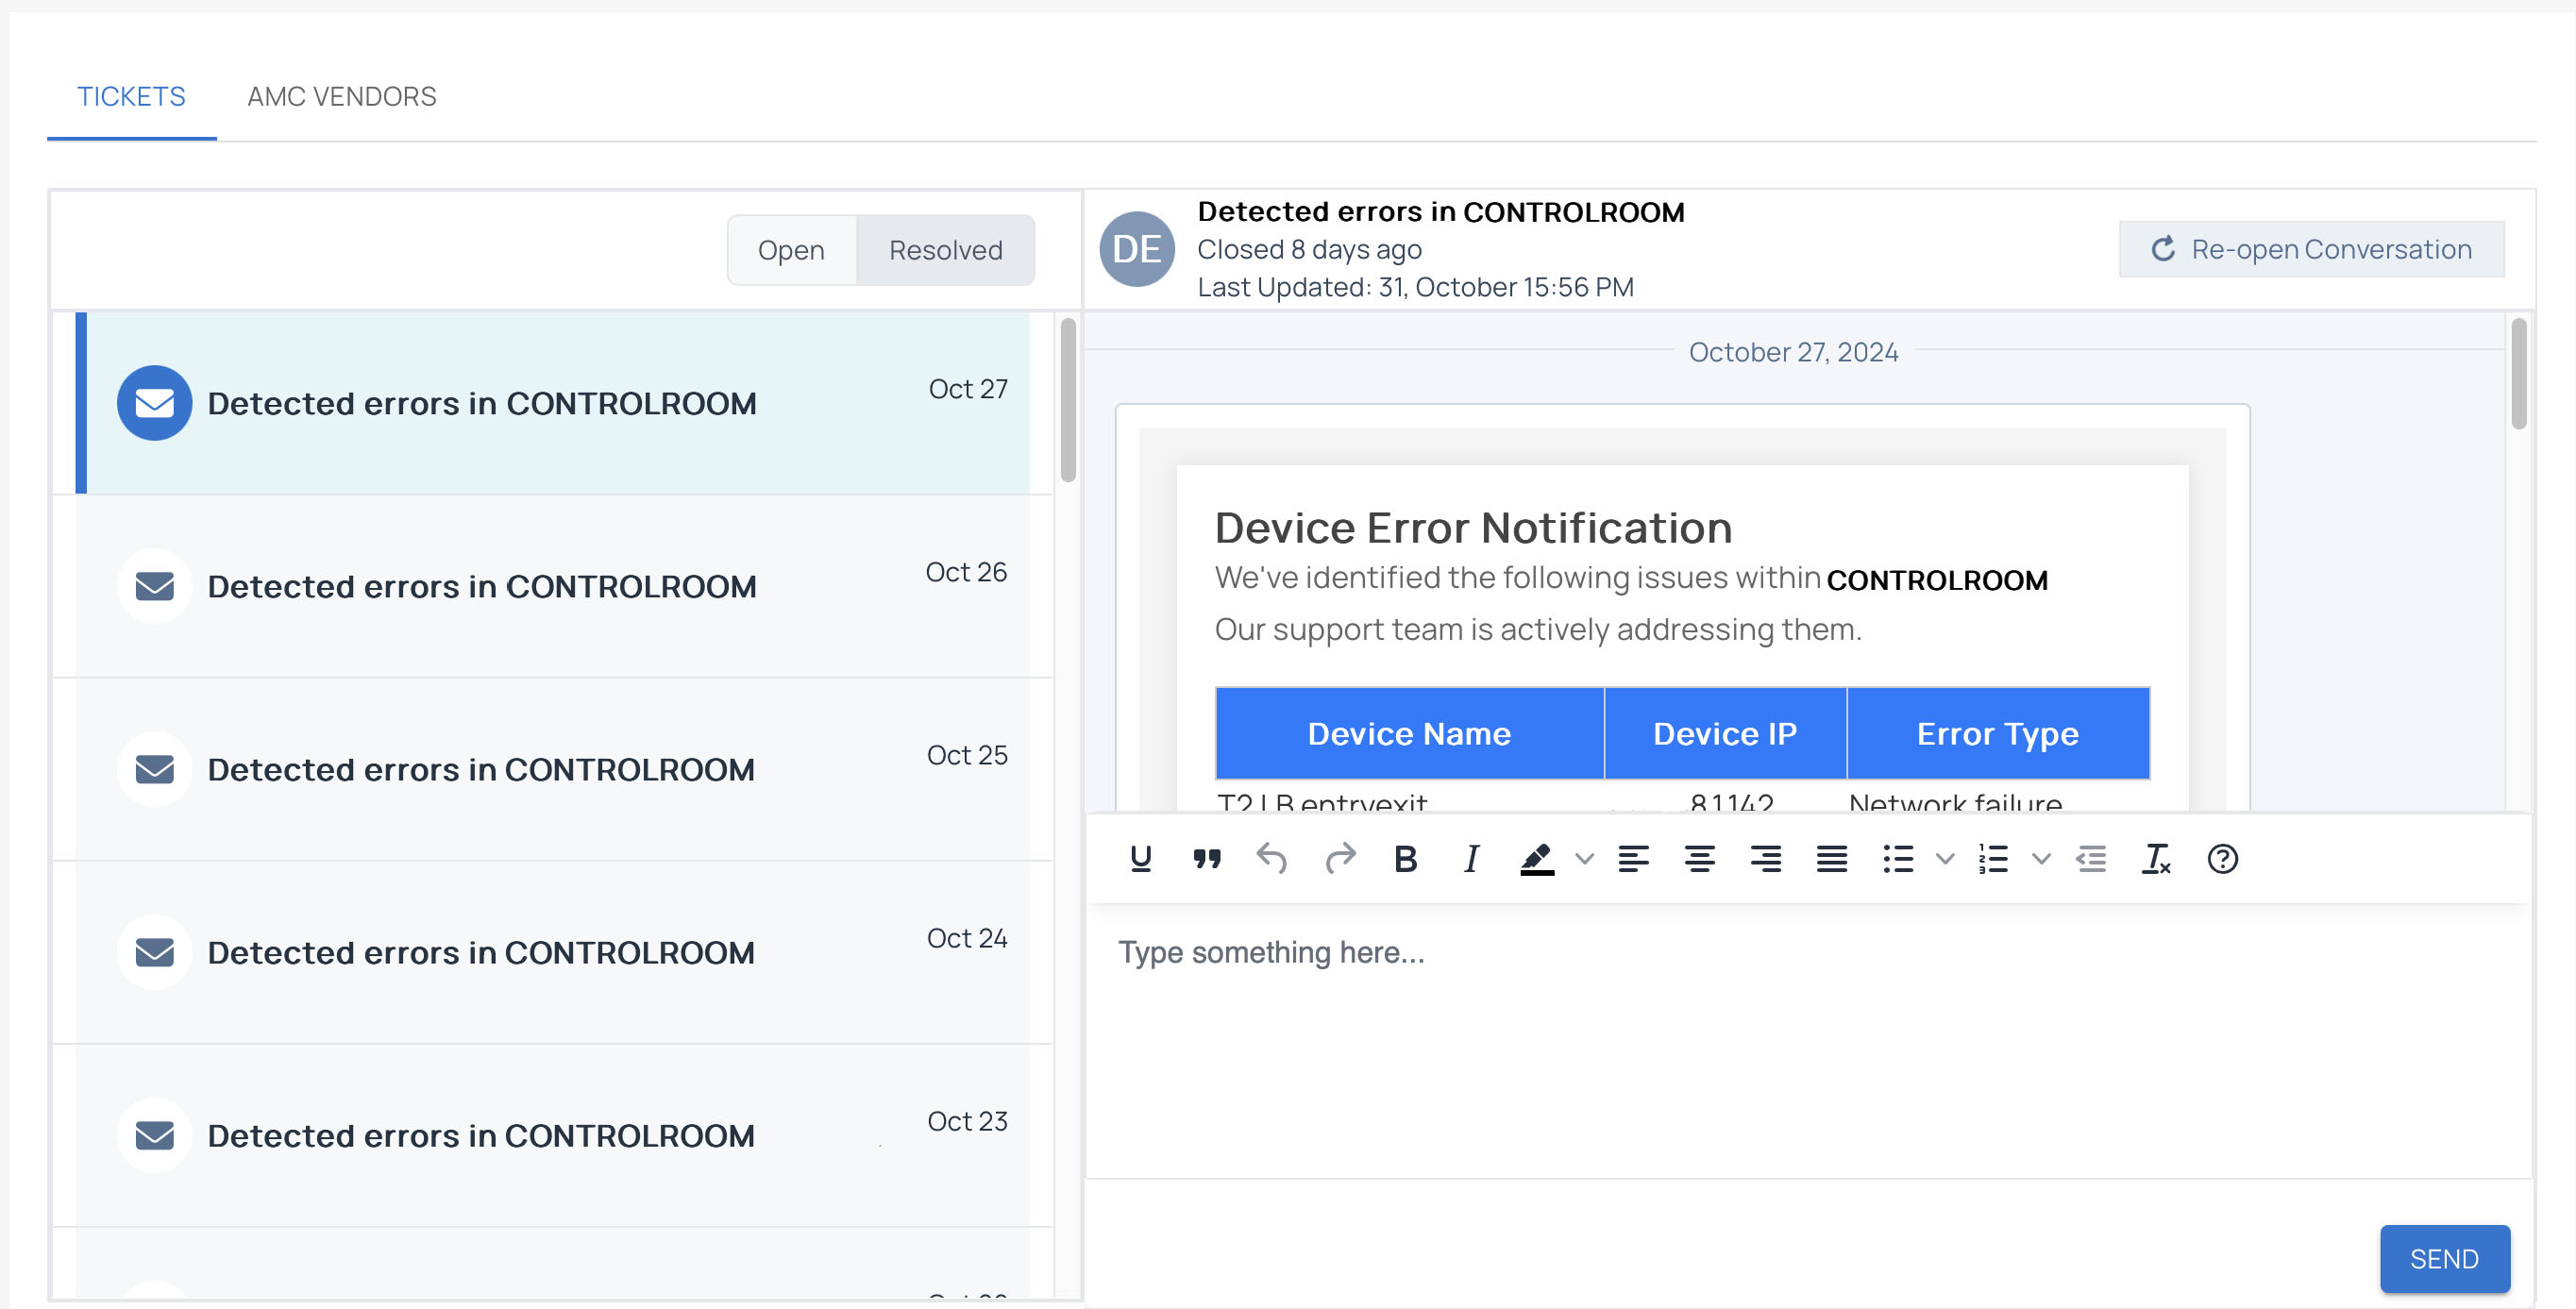Open numbered list style dropdown

[x=2041, y=859]
